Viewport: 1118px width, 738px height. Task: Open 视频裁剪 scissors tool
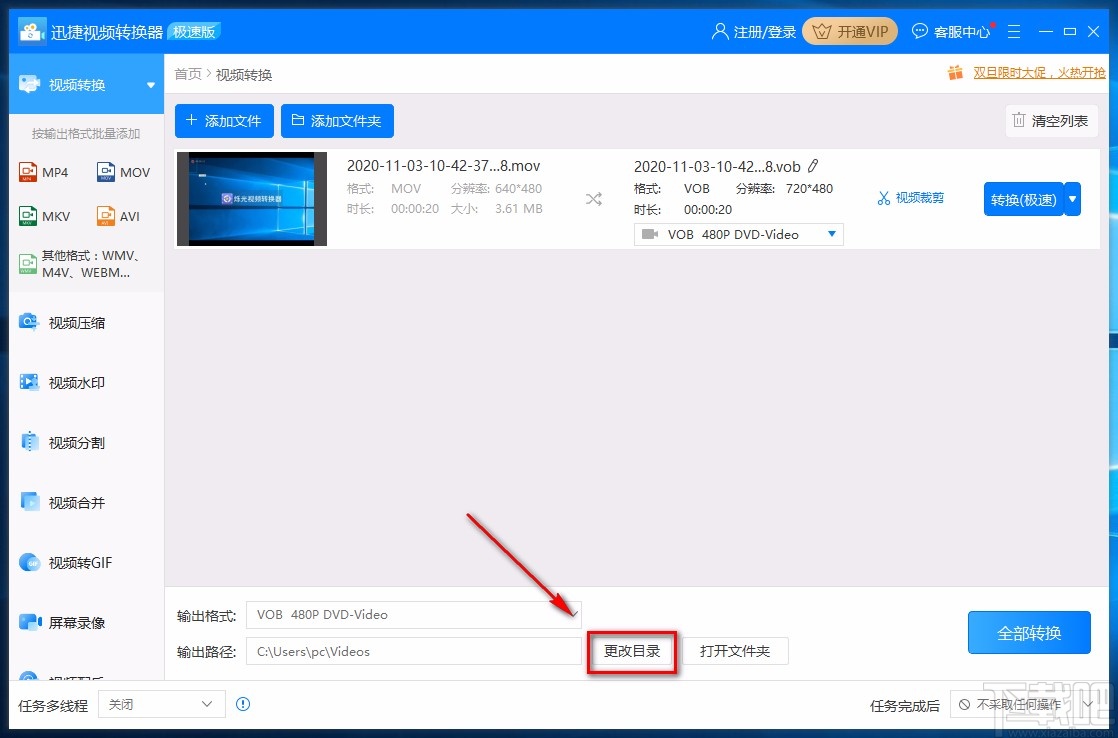pos(911,198)
